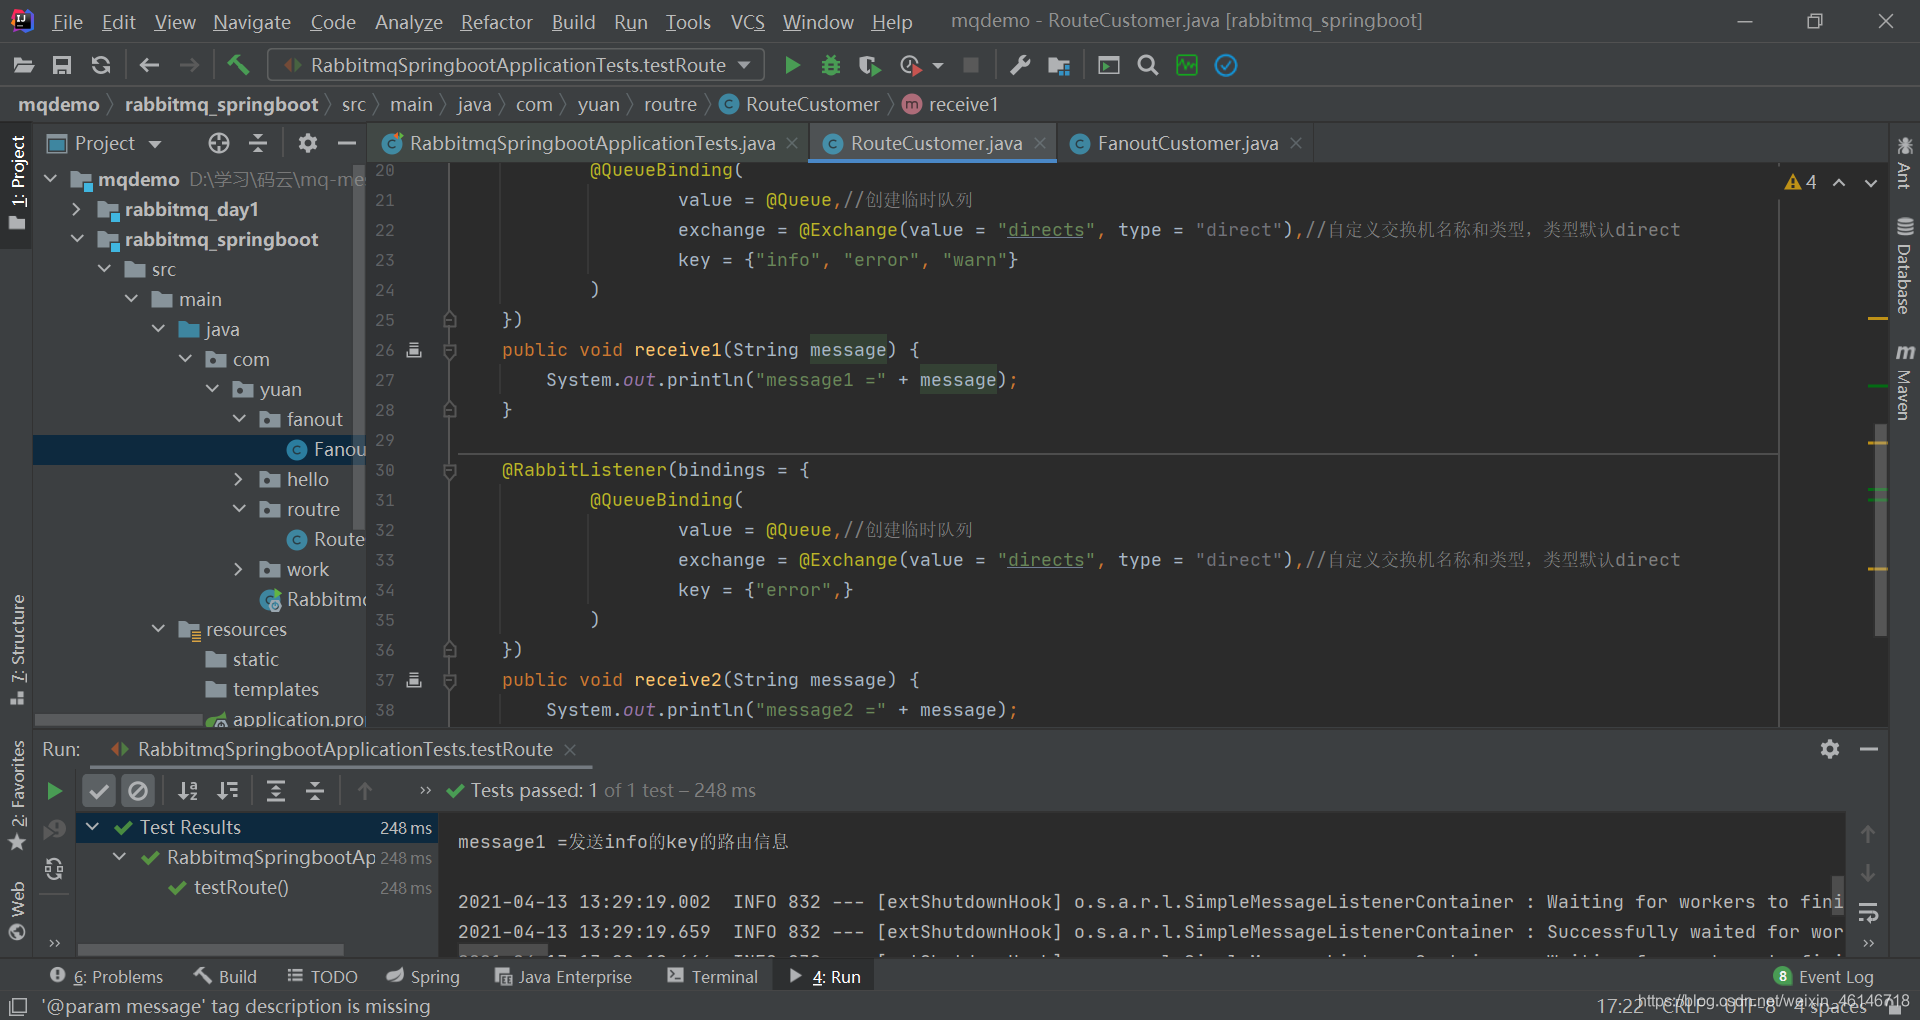
Task: Toggle the Structure tool window stripe button
Action: [x=17, y=650]
